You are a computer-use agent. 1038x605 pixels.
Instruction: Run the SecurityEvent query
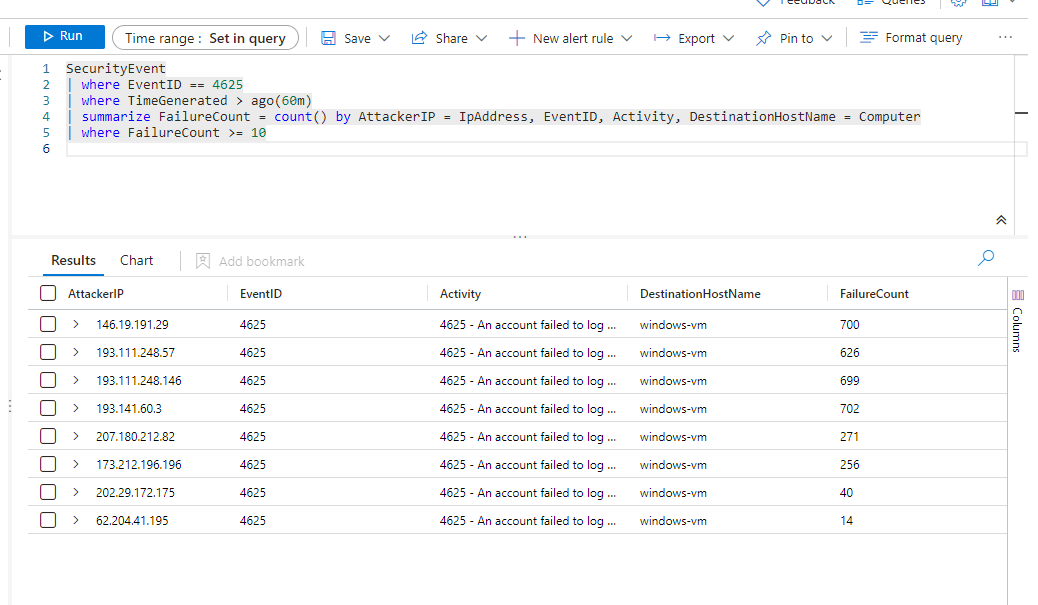64,36
